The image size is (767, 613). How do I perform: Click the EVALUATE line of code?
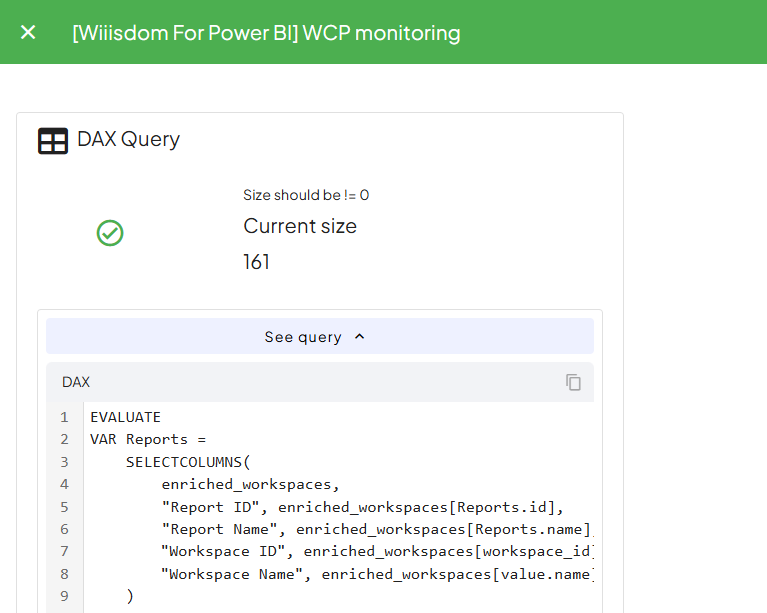coord(125,417)
